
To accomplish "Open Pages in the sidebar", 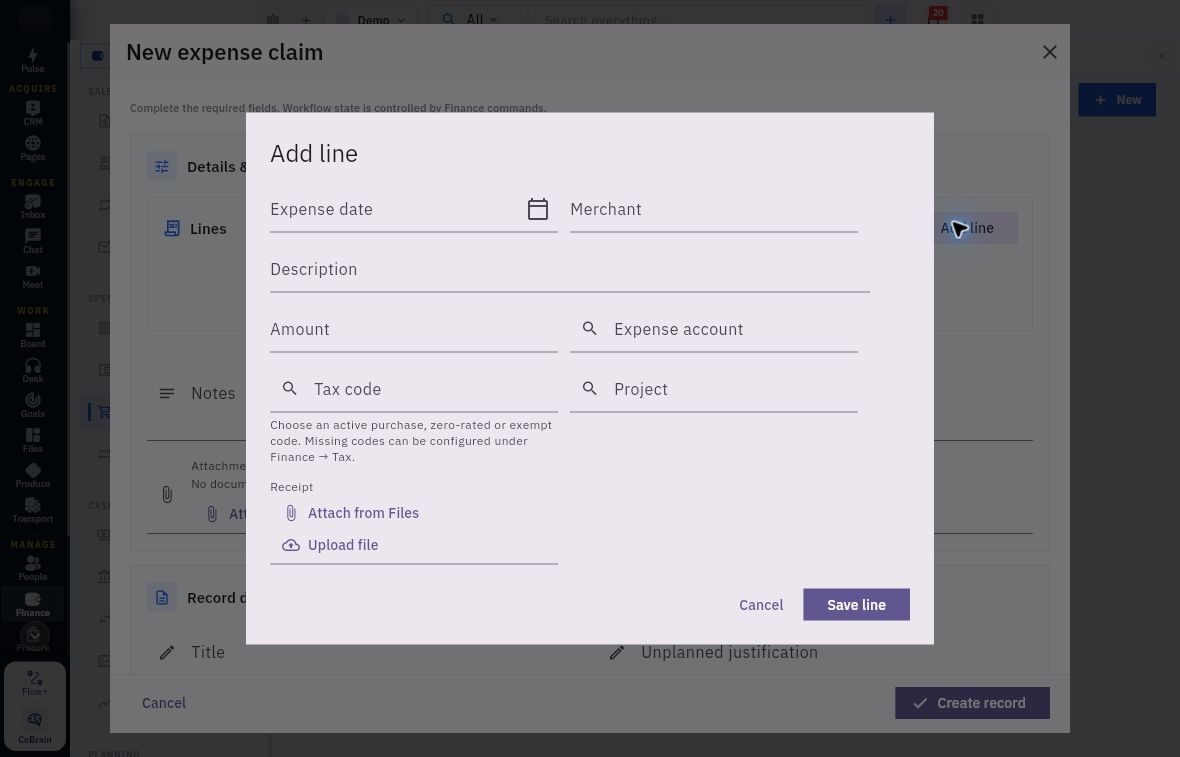I will [32, 149].
